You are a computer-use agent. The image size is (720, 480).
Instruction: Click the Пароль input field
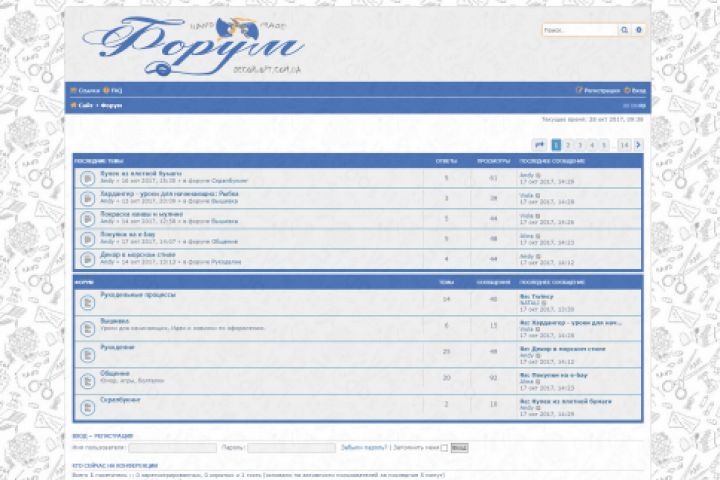[x=292, y=448]
